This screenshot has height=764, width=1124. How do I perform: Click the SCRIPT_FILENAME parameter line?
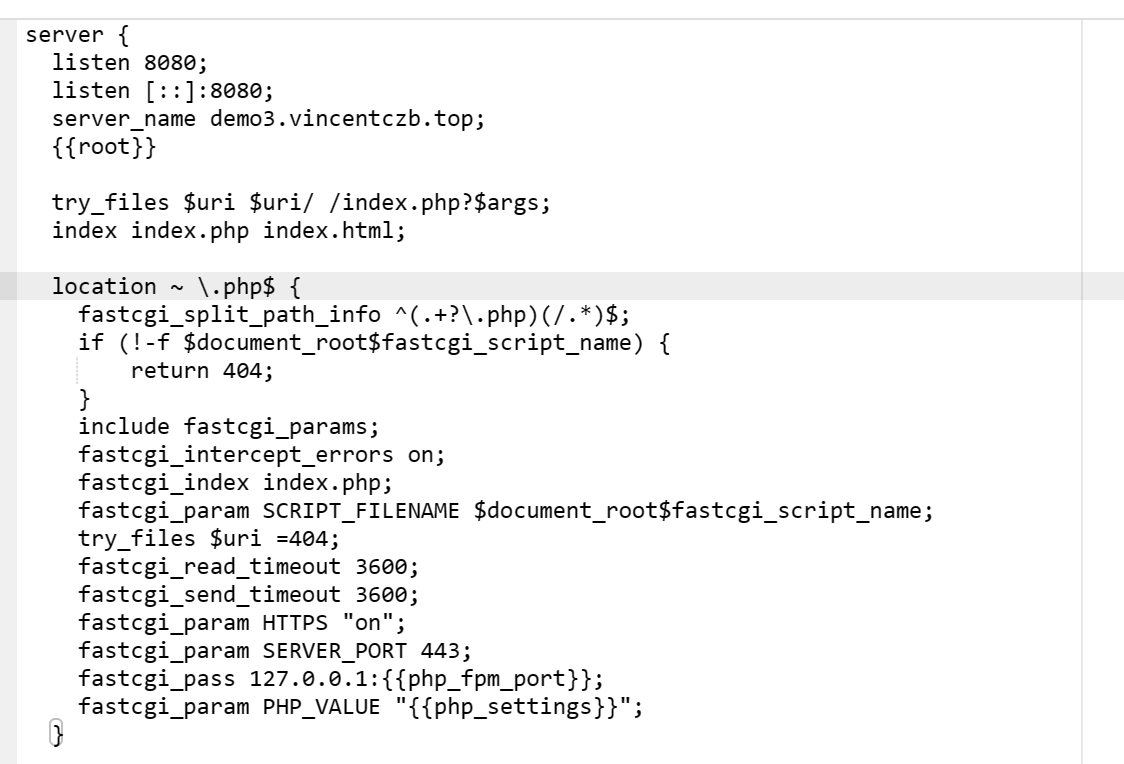506,510
